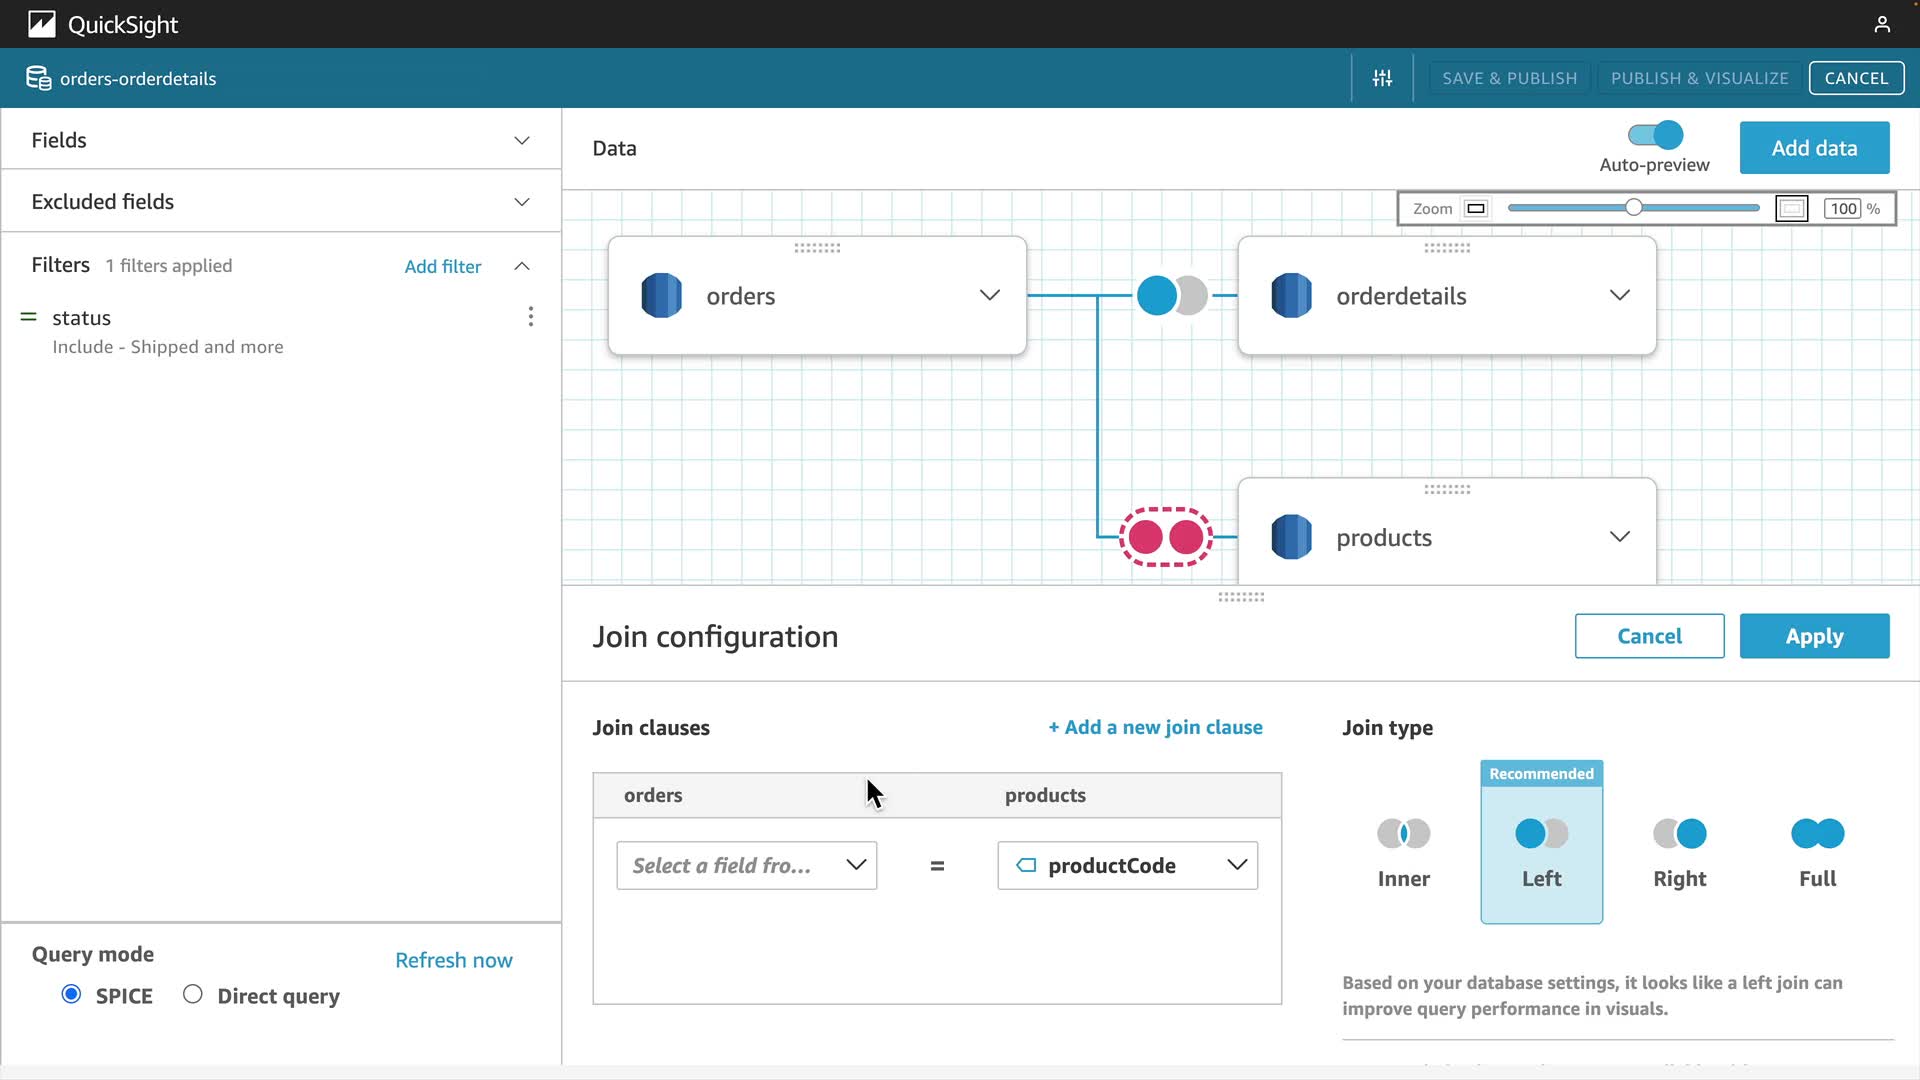
Task: Select the Direct query radio button
Action: click(193, 994)
